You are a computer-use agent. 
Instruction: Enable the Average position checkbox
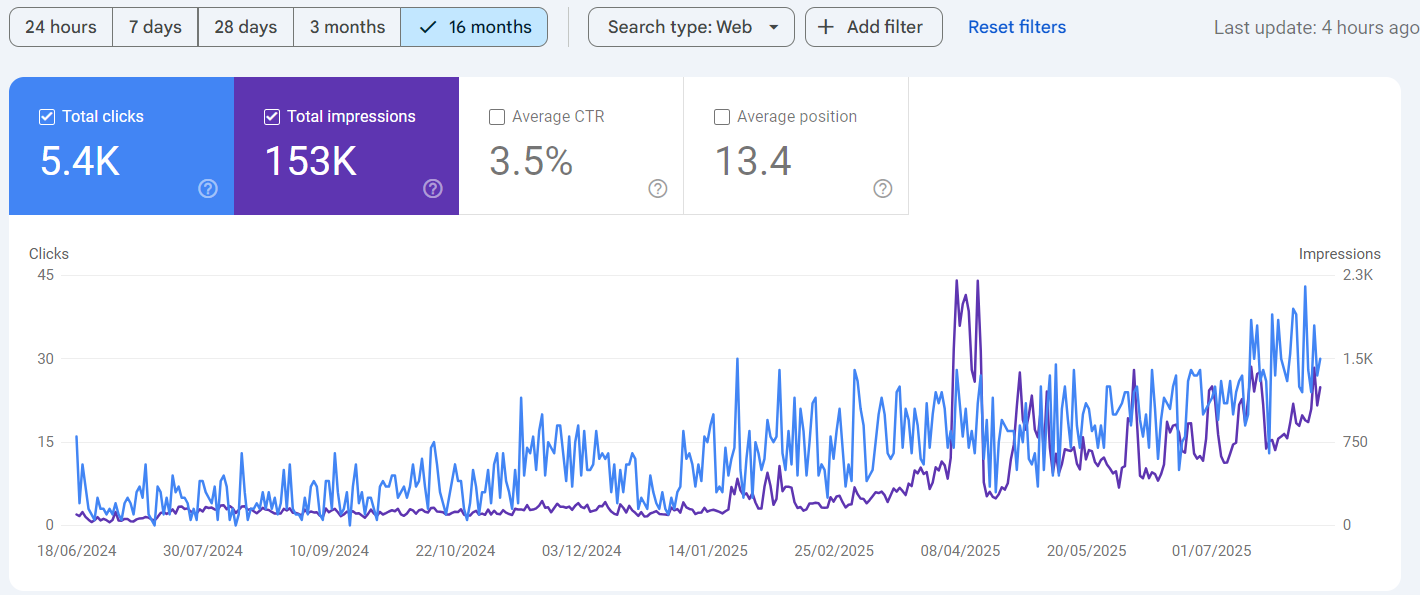point(722,117)
